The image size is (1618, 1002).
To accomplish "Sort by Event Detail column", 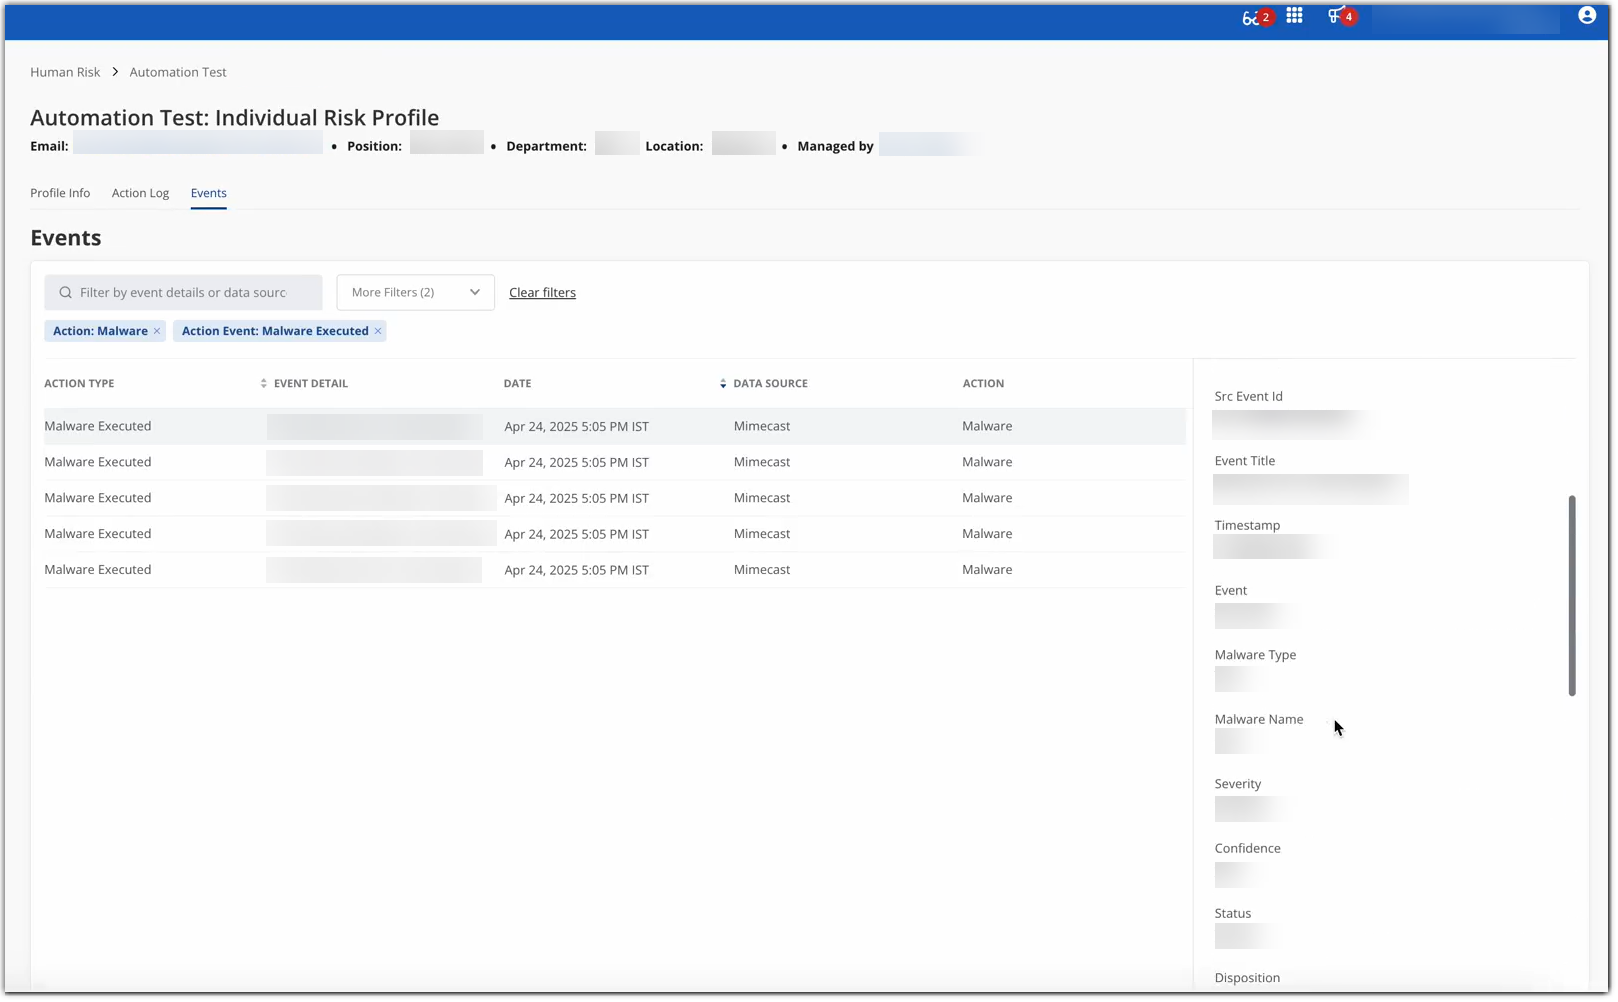I will (x=264, y=384).
